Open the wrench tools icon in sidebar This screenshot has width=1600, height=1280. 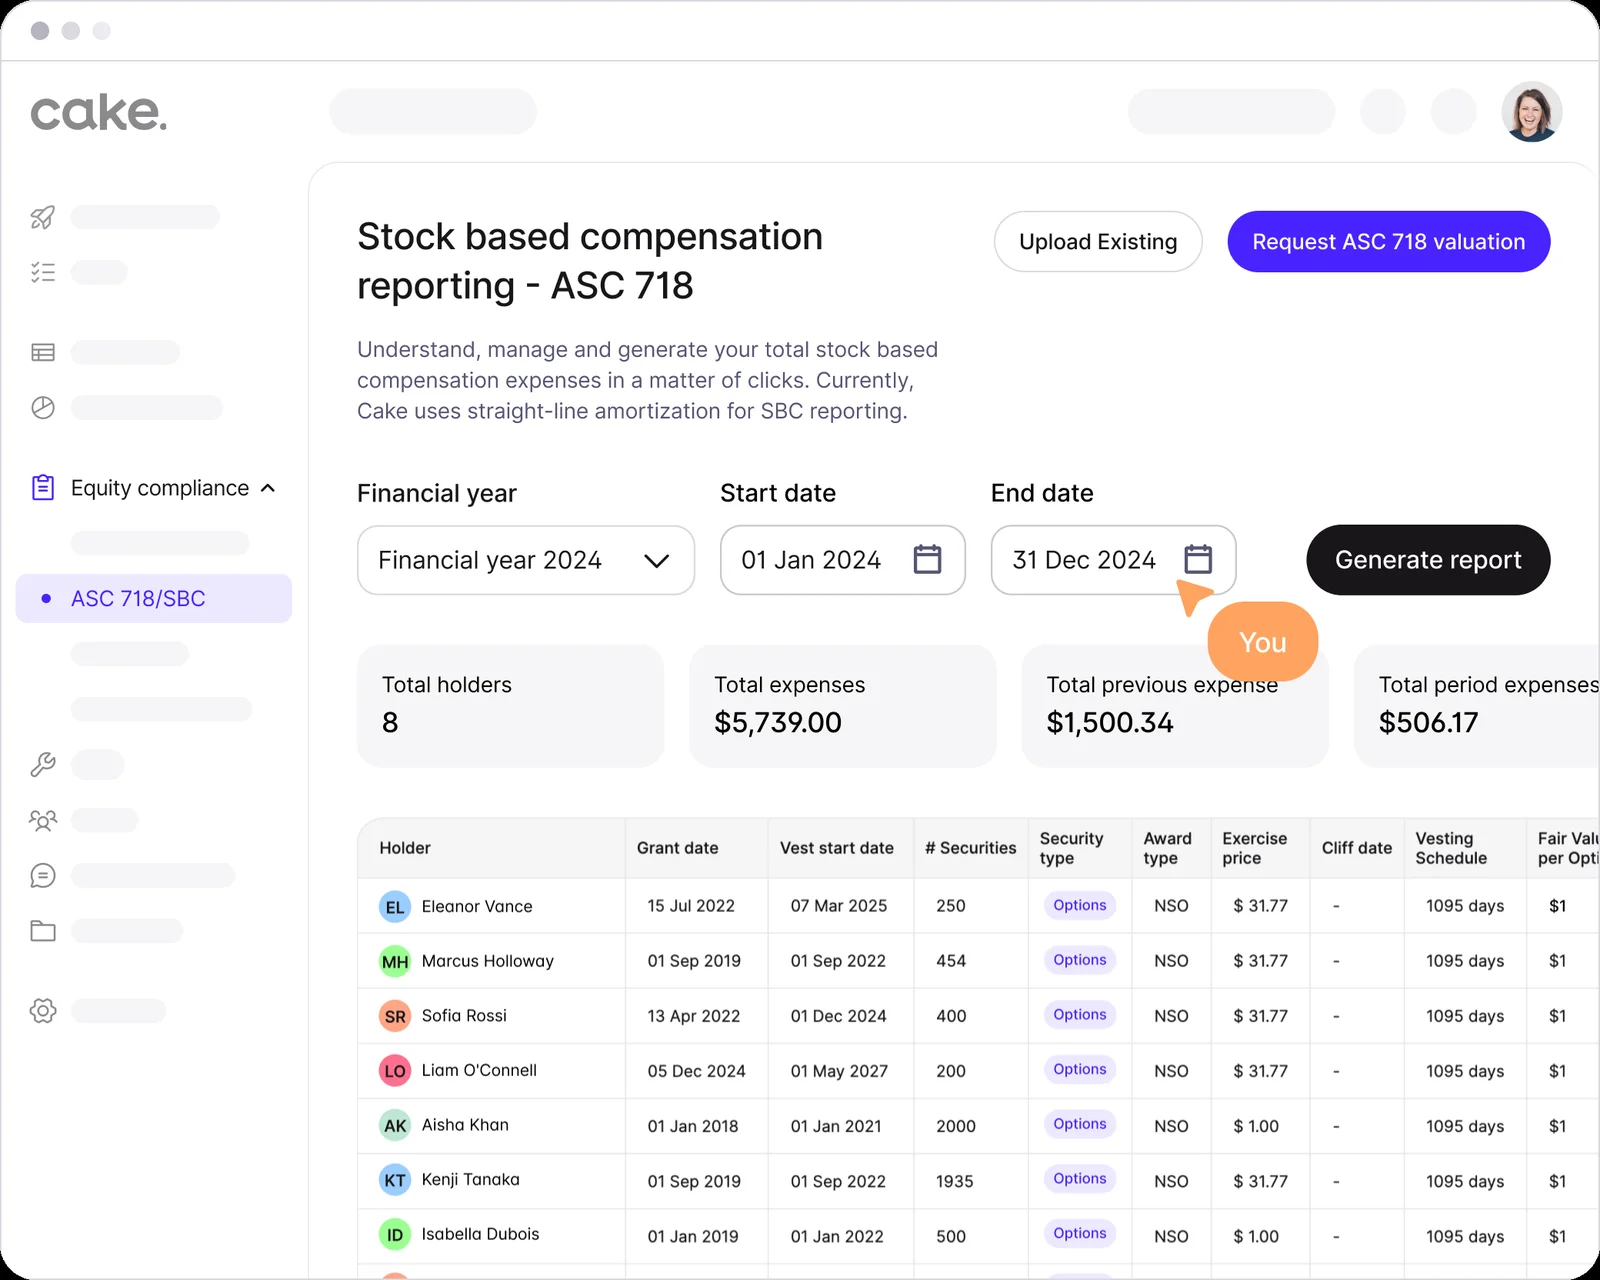pos(43,765)
